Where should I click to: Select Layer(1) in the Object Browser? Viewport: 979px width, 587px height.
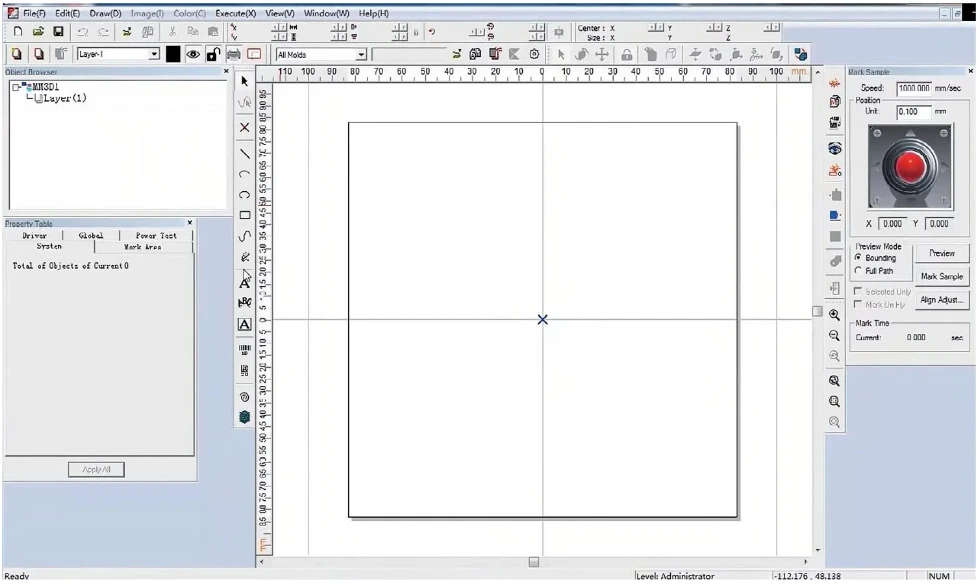[x=65, y=98]
